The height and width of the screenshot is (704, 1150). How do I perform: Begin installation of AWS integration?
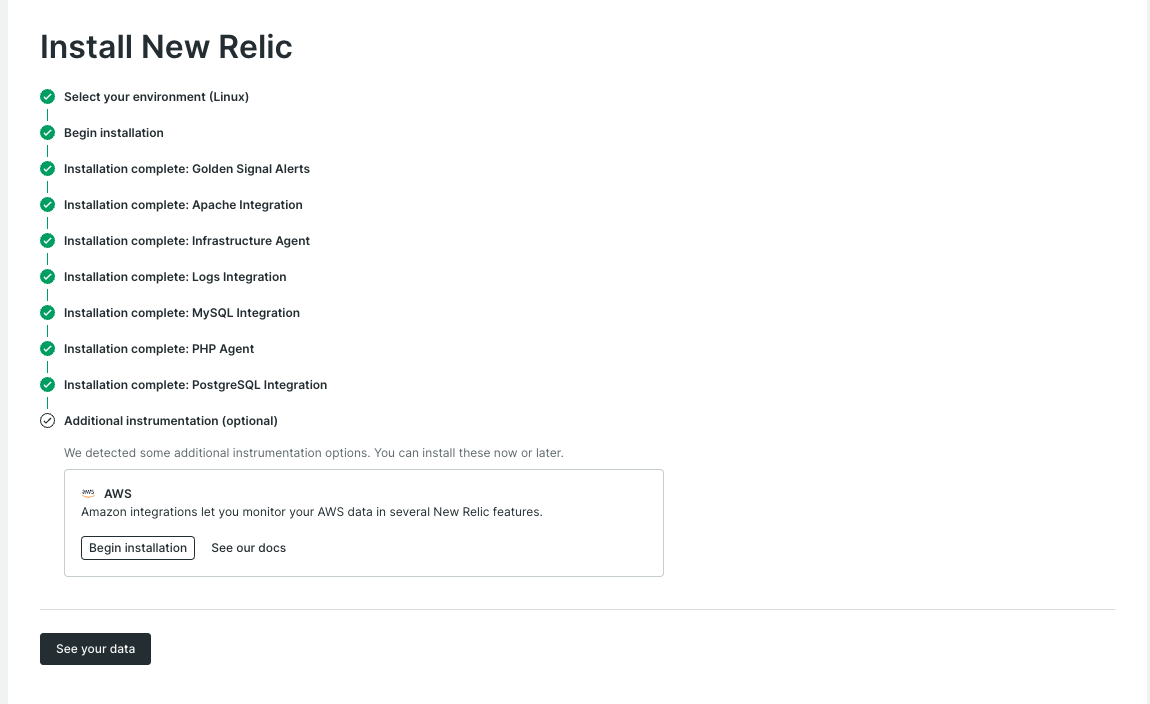[x=138, y=548]
